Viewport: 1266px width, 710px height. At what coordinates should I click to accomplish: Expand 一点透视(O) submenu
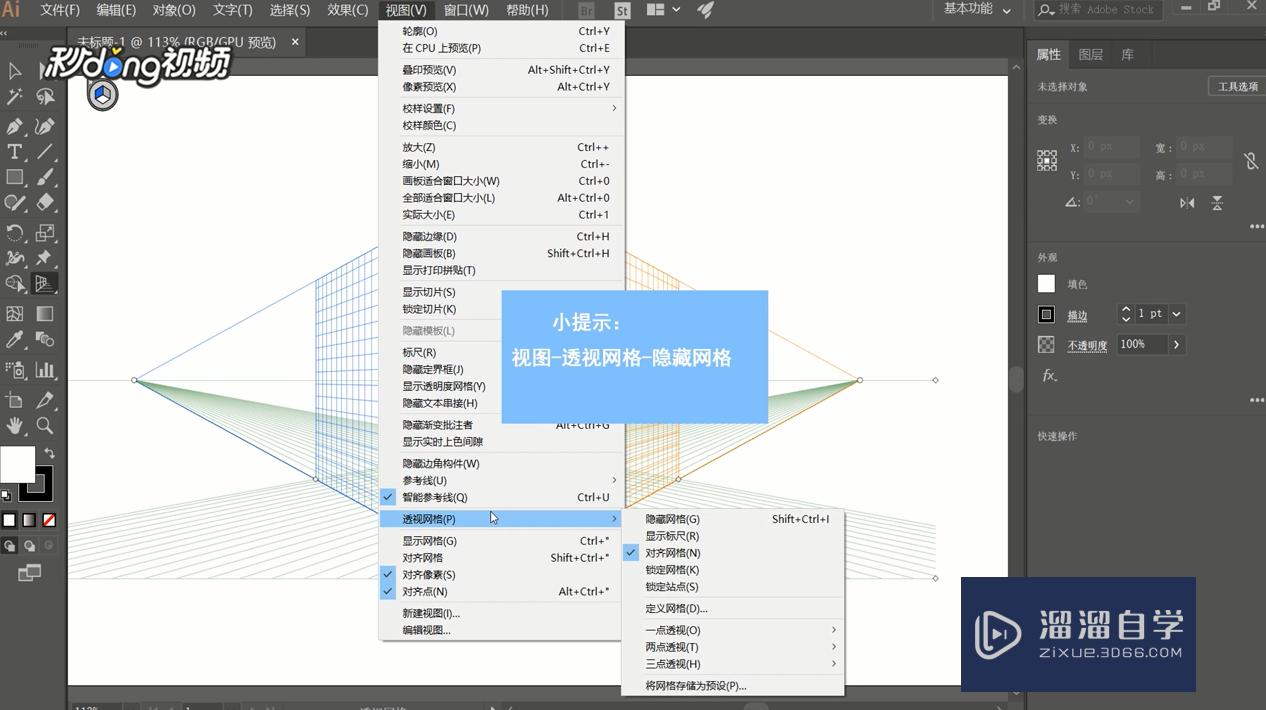click(733, 630)
